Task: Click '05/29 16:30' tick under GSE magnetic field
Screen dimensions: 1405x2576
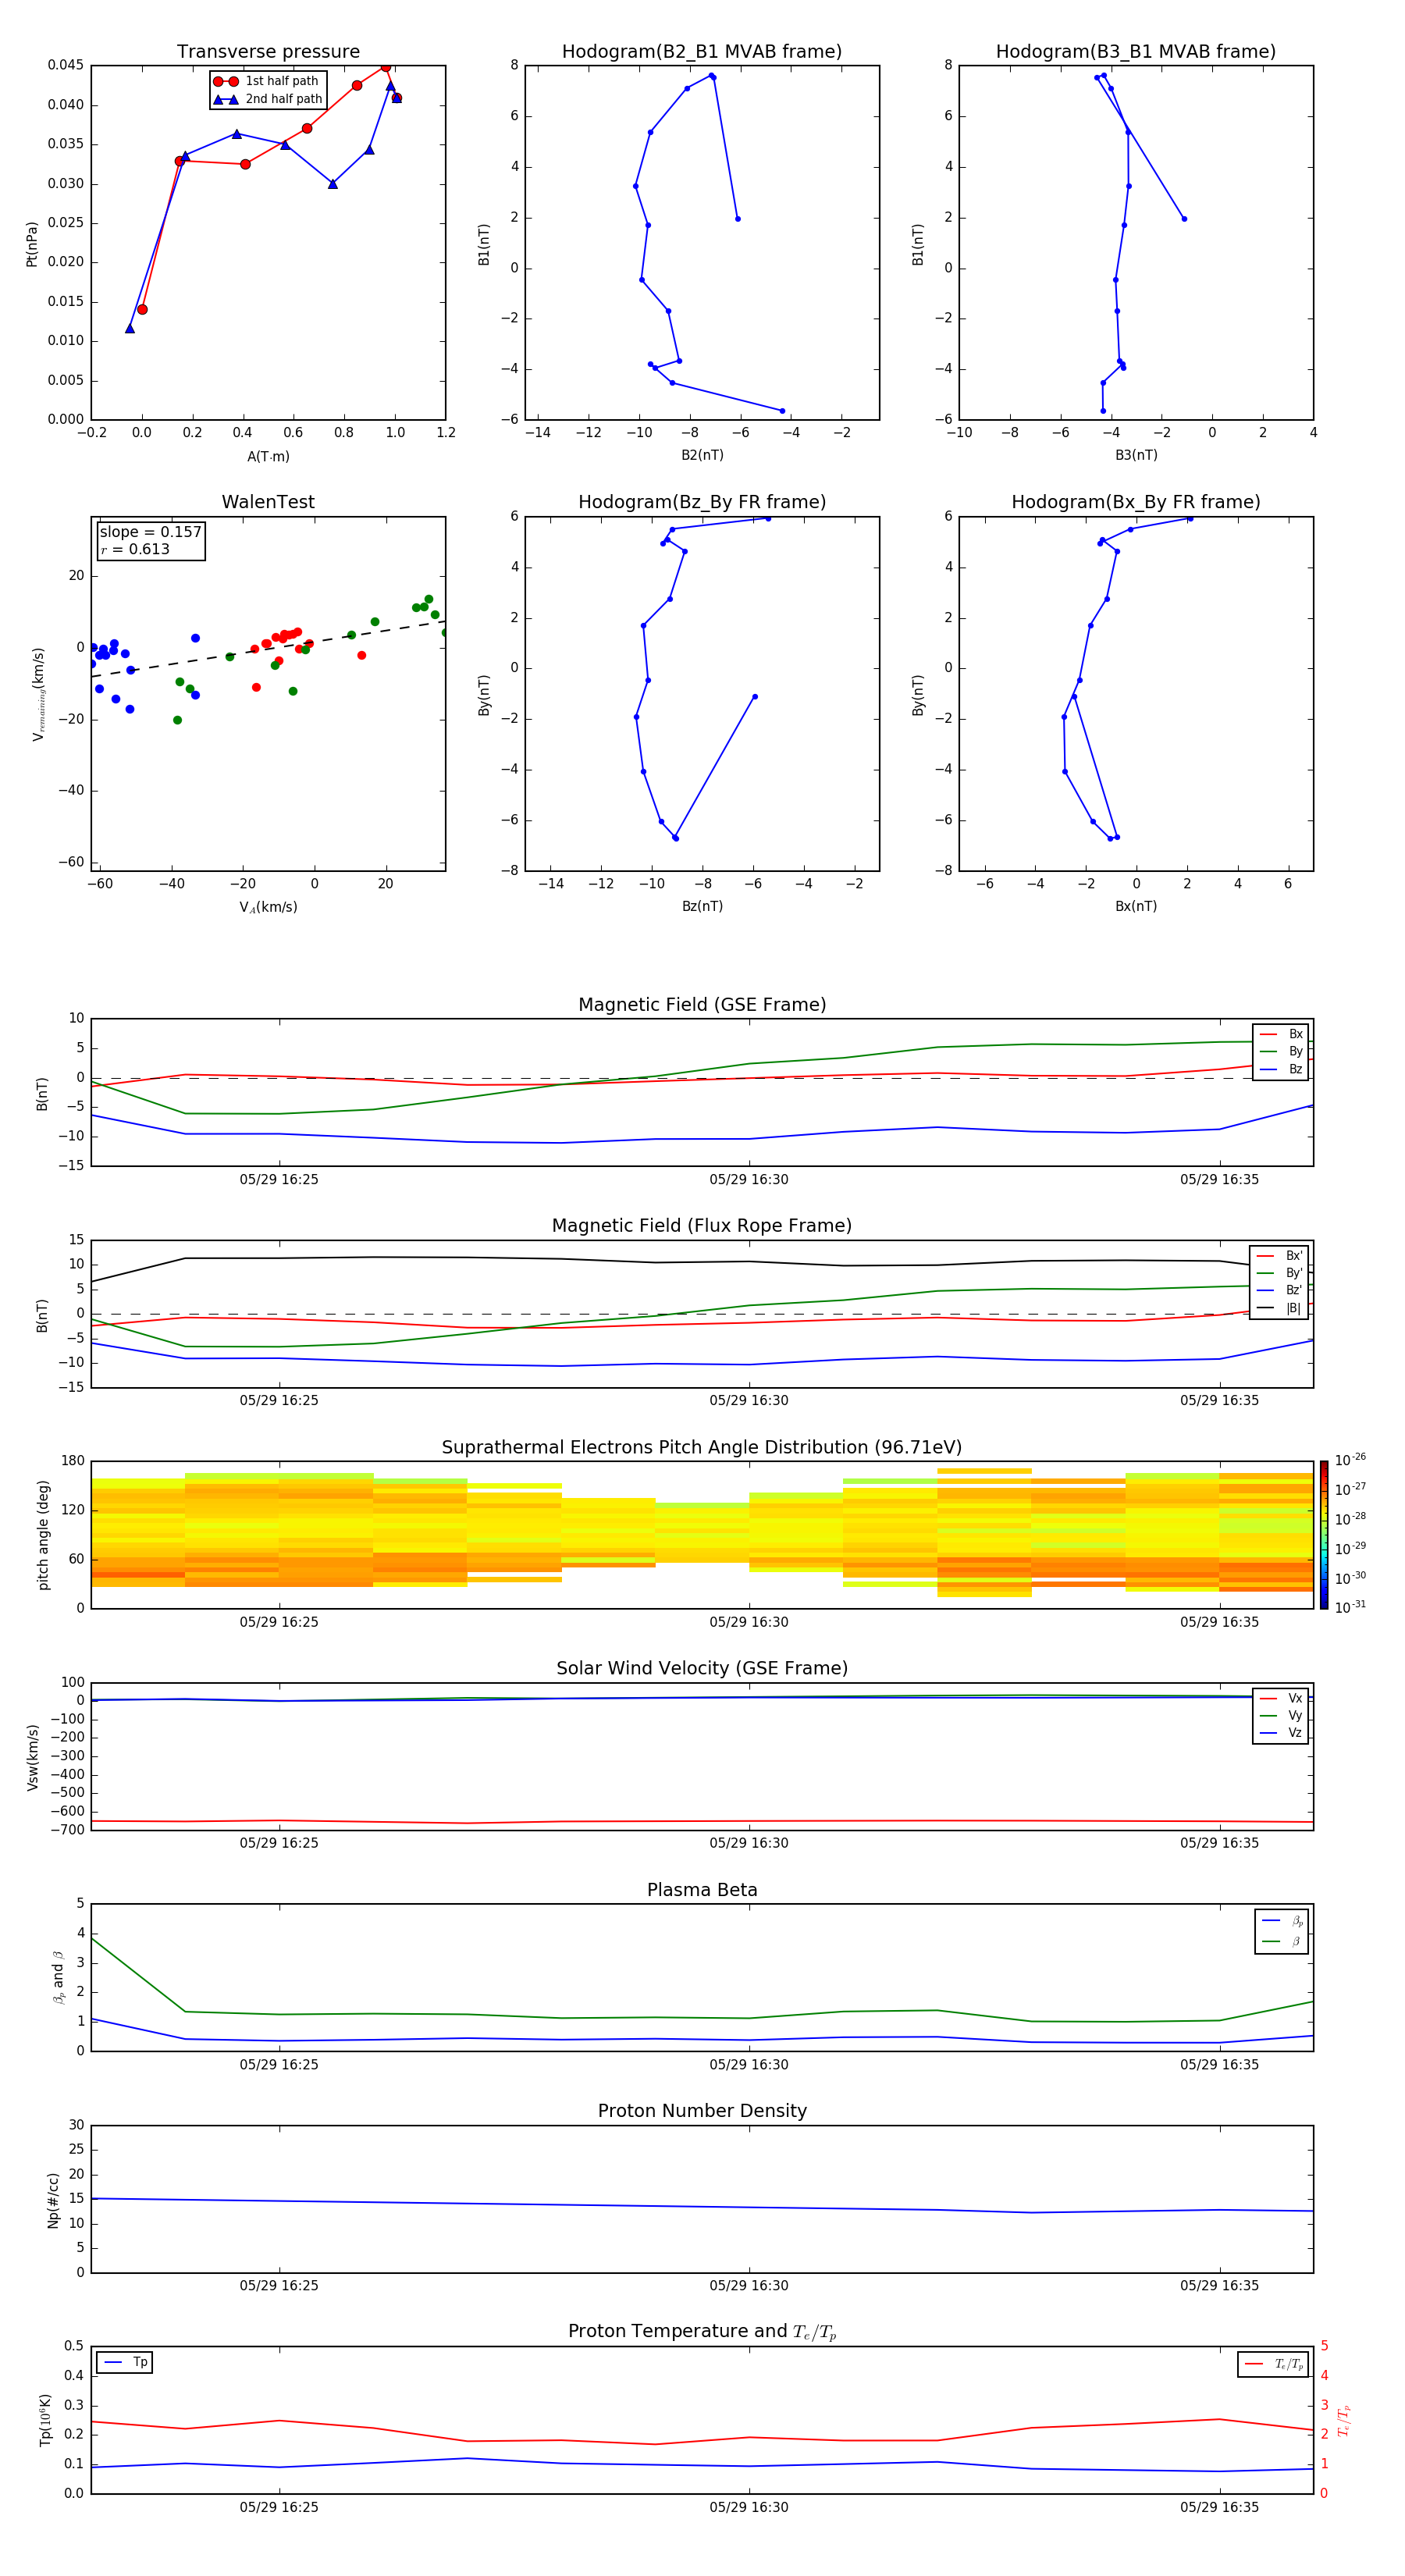Action: pyautogui.click(x=749, y=1180)
